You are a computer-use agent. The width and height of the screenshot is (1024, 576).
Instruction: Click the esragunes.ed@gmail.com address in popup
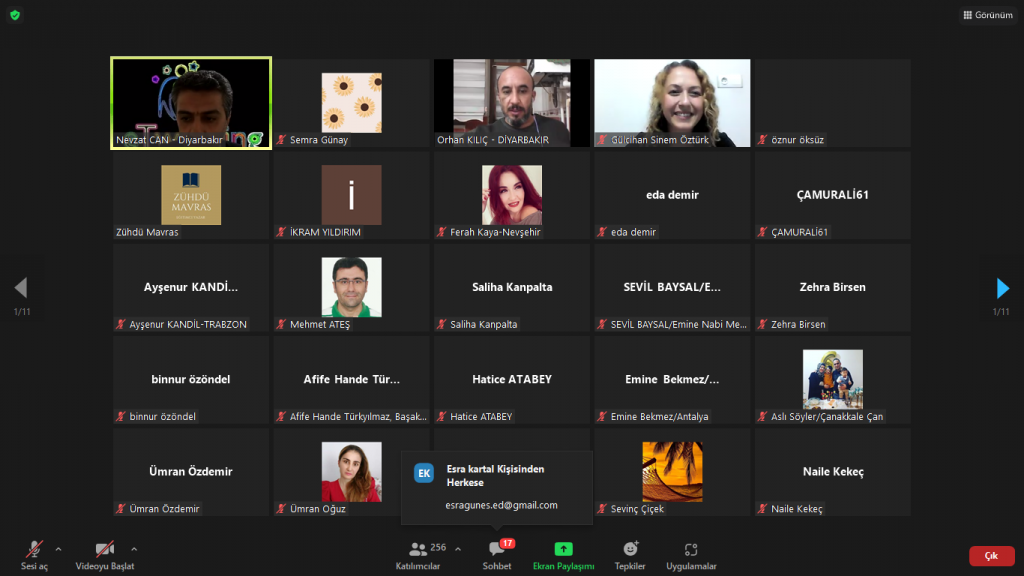click(x=501, y=506)
